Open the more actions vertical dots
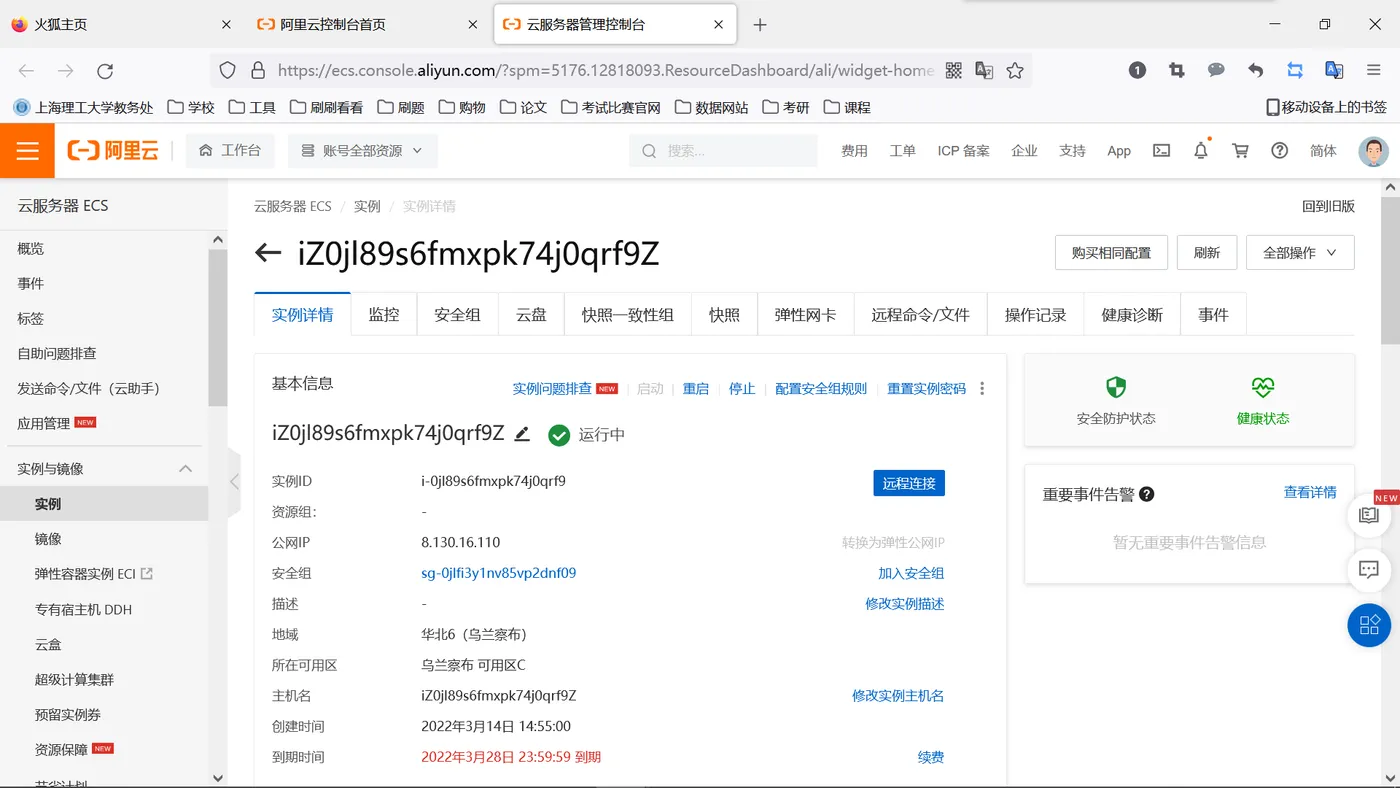 [x=982, y=389]
